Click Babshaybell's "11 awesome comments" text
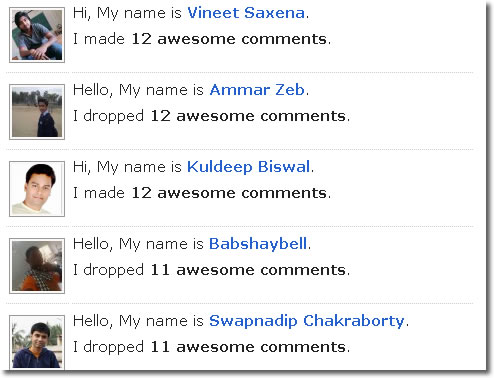 (248, 270)
